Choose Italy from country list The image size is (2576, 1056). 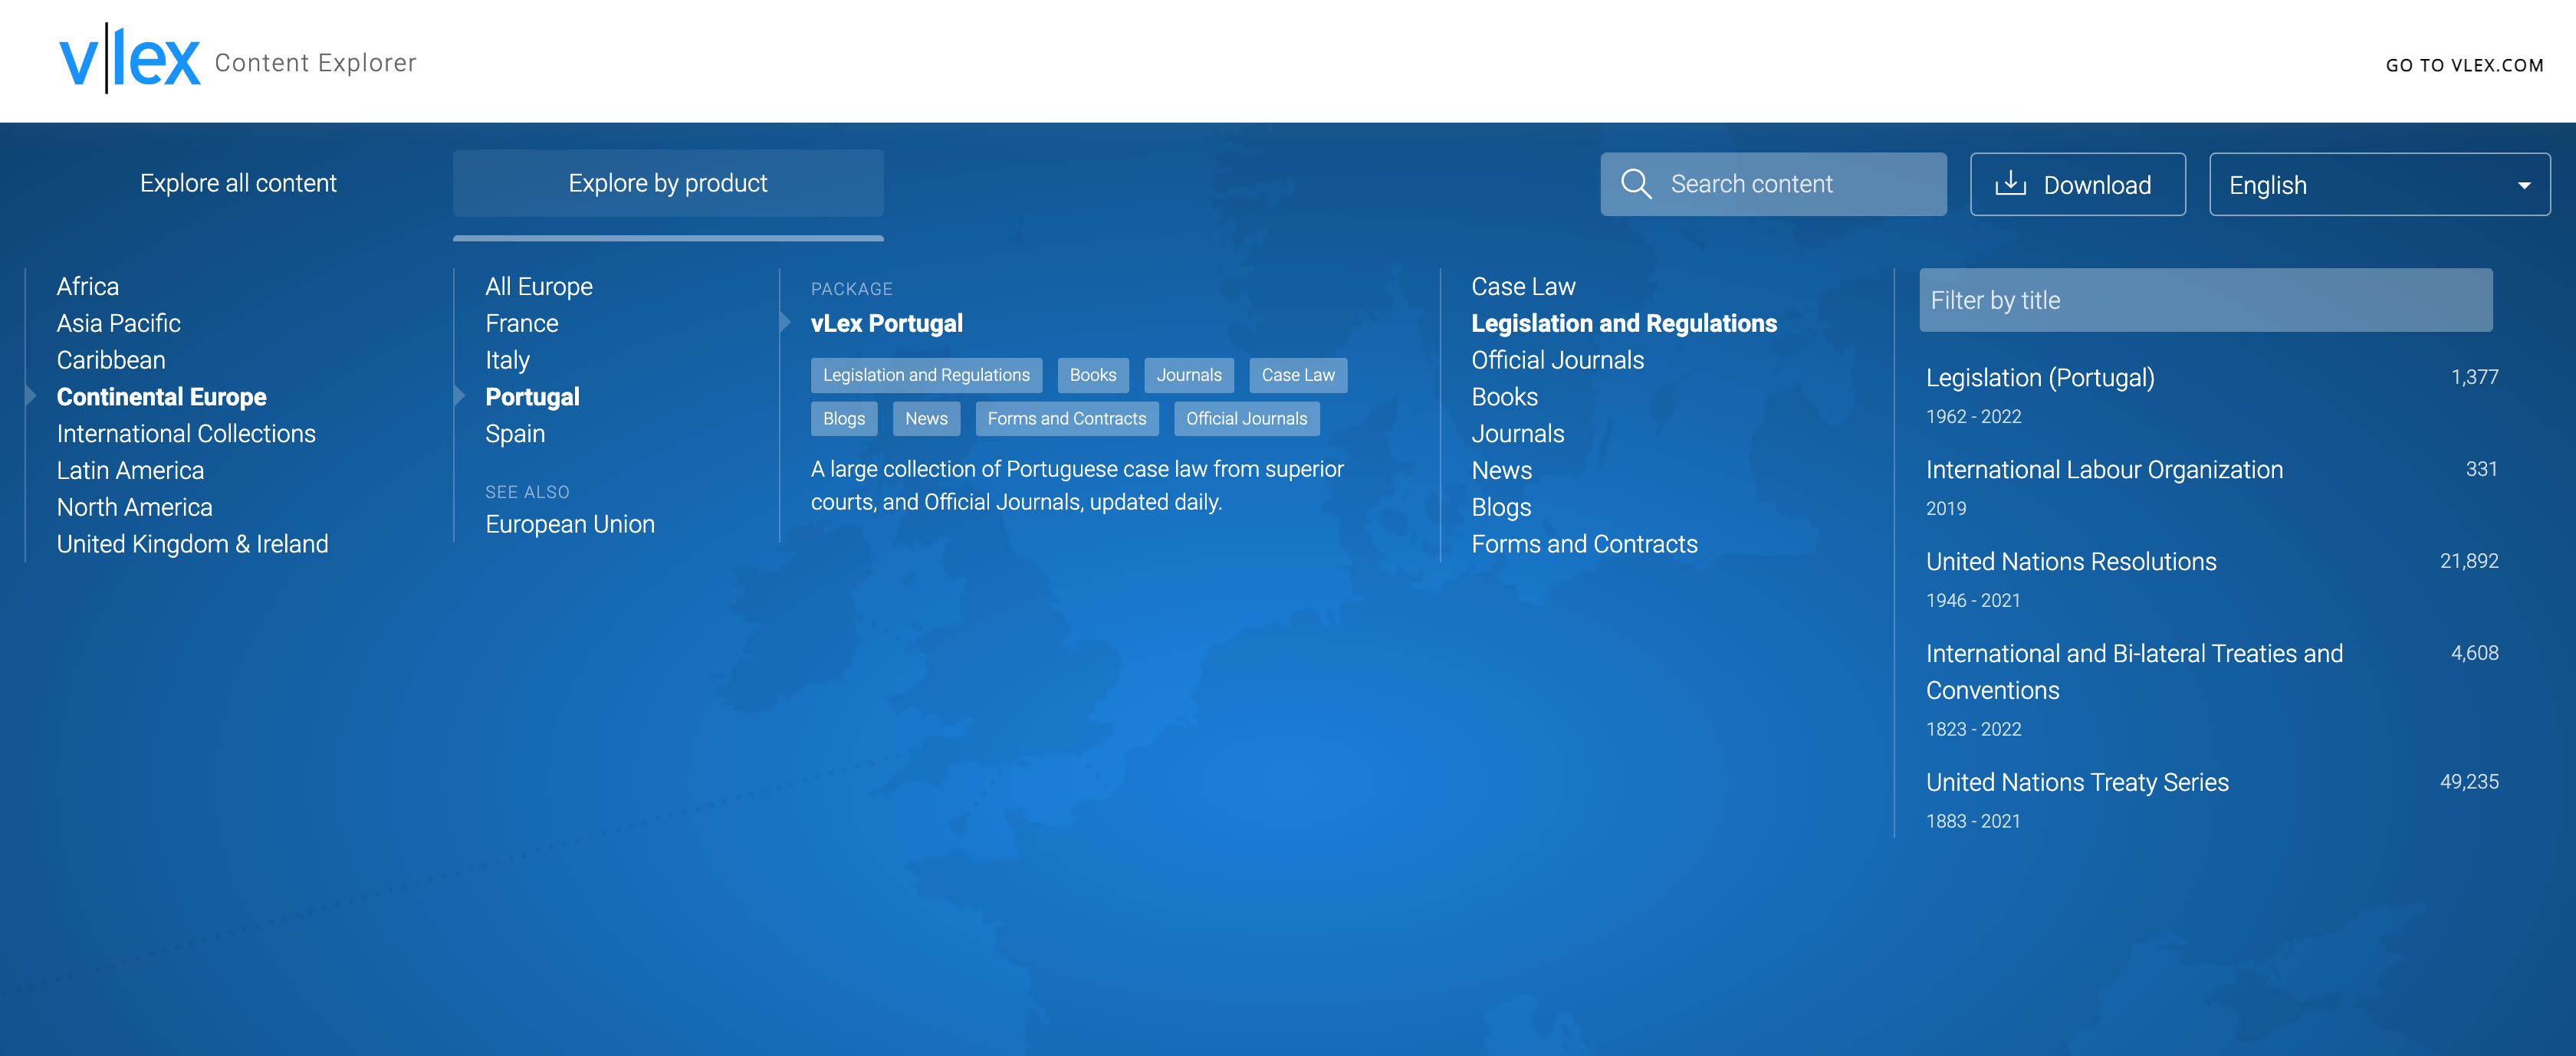[508, 360]
